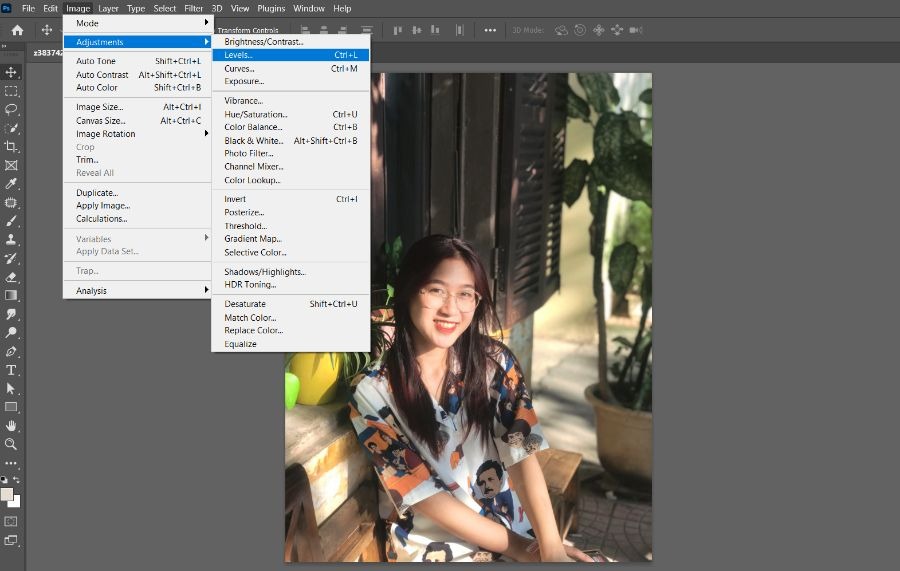
Task: Click Trim... in Image menu
Action: 138,160
